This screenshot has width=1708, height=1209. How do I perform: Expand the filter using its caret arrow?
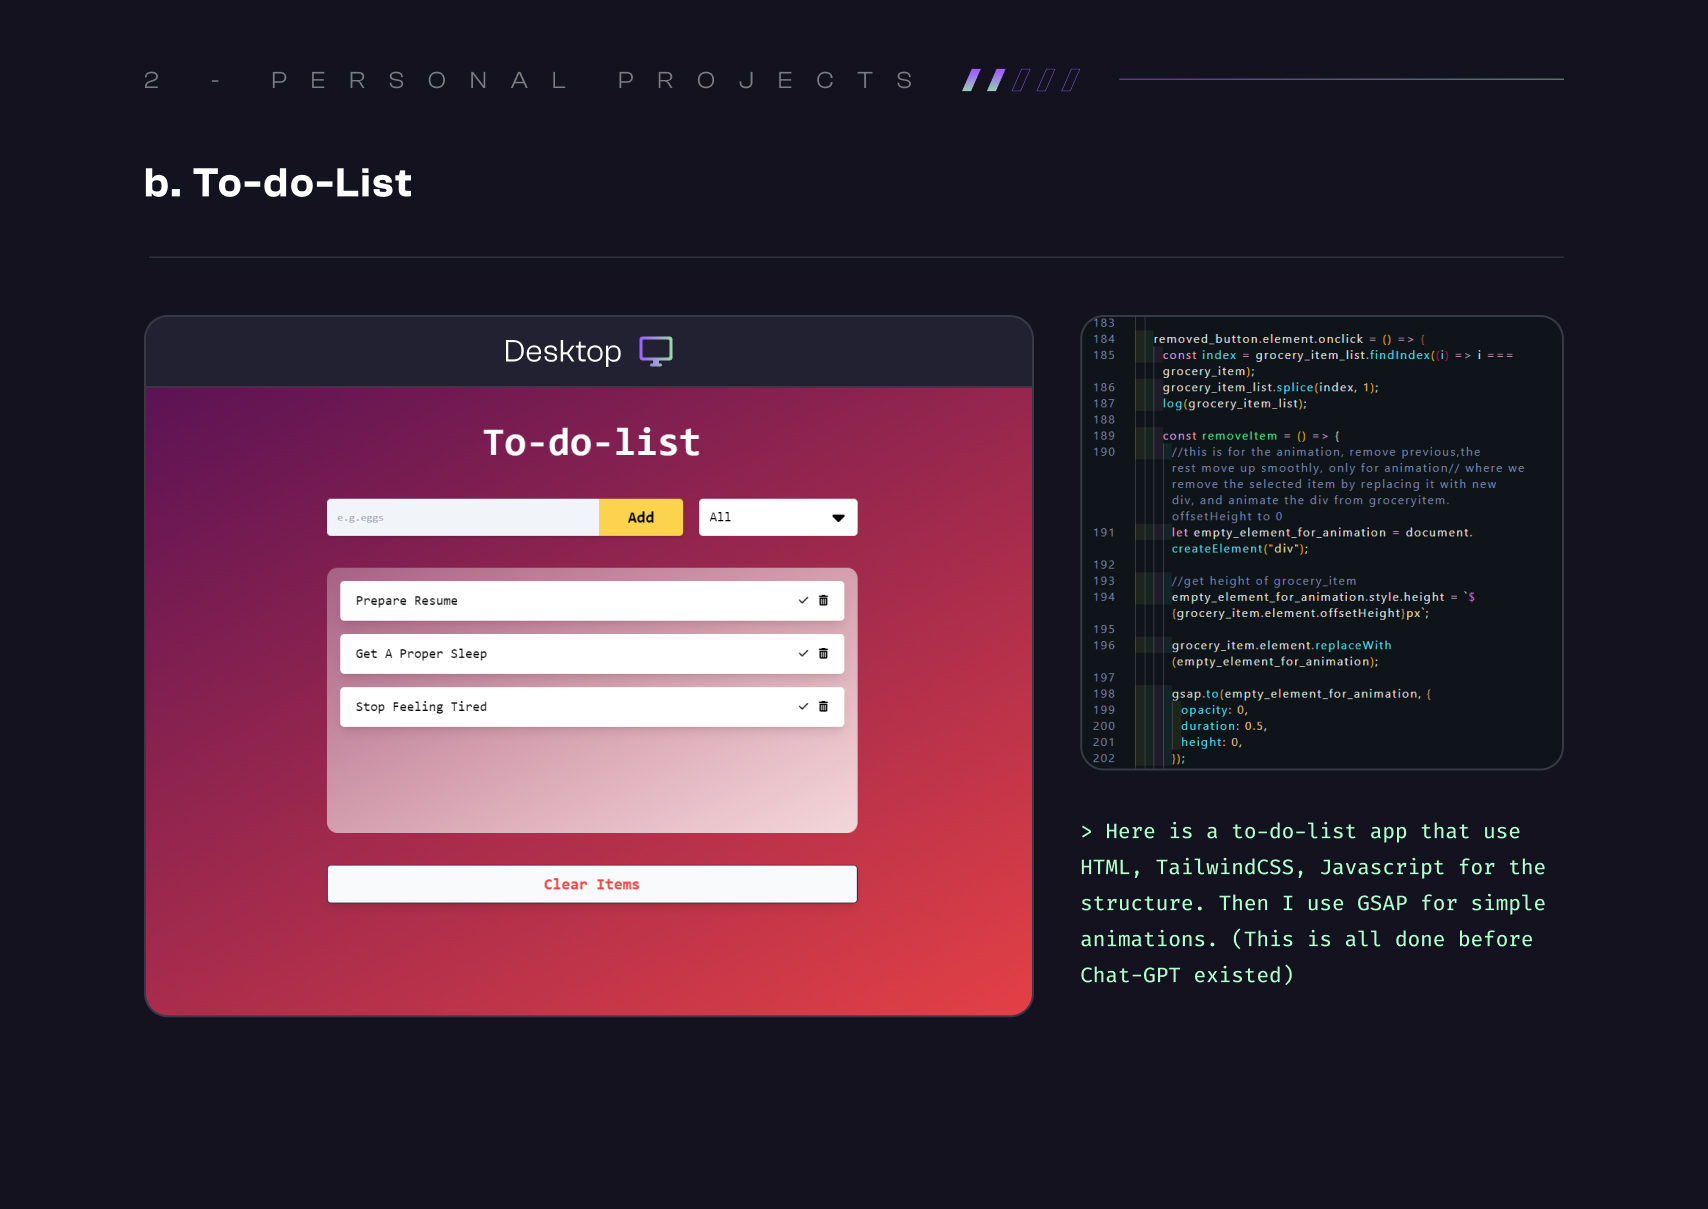[838, 518]
